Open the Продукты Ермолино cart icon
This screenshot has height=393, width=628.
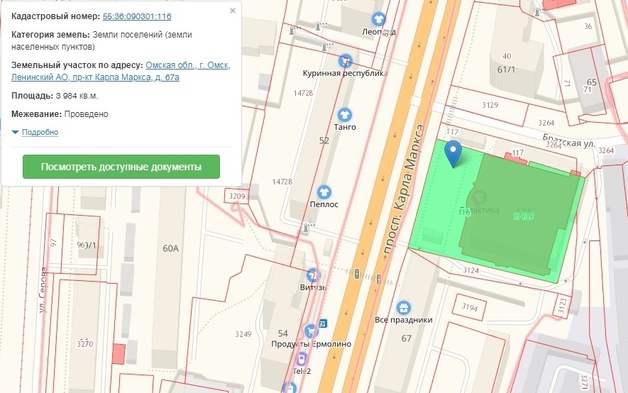tap(310, 331)
